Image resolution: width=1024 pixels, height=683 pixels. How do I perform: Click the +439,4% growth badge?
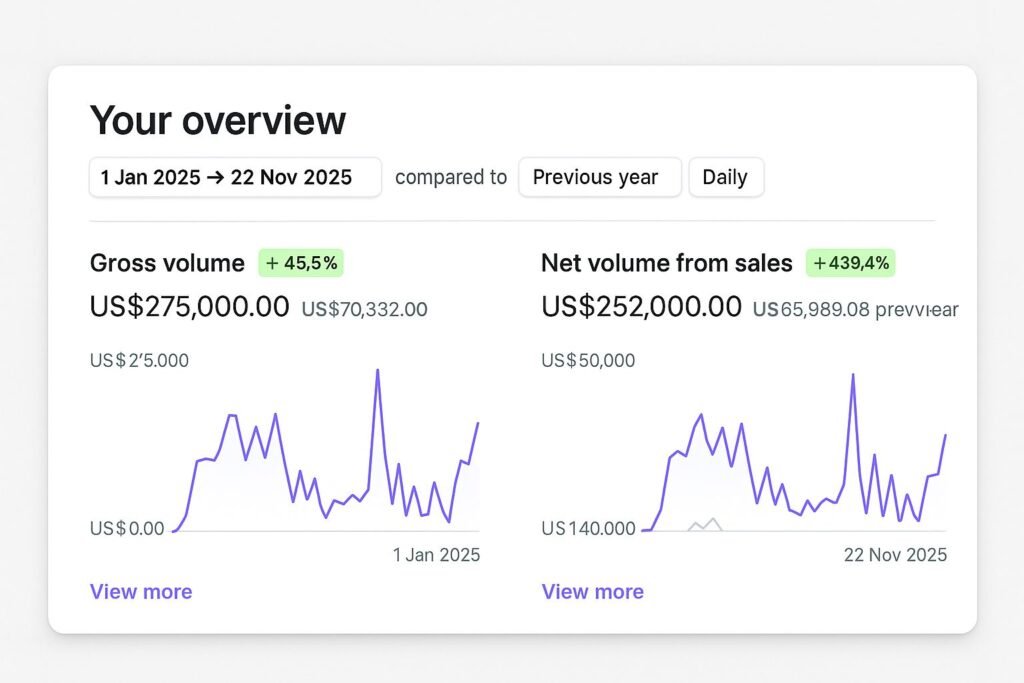(x=850, y=263)
